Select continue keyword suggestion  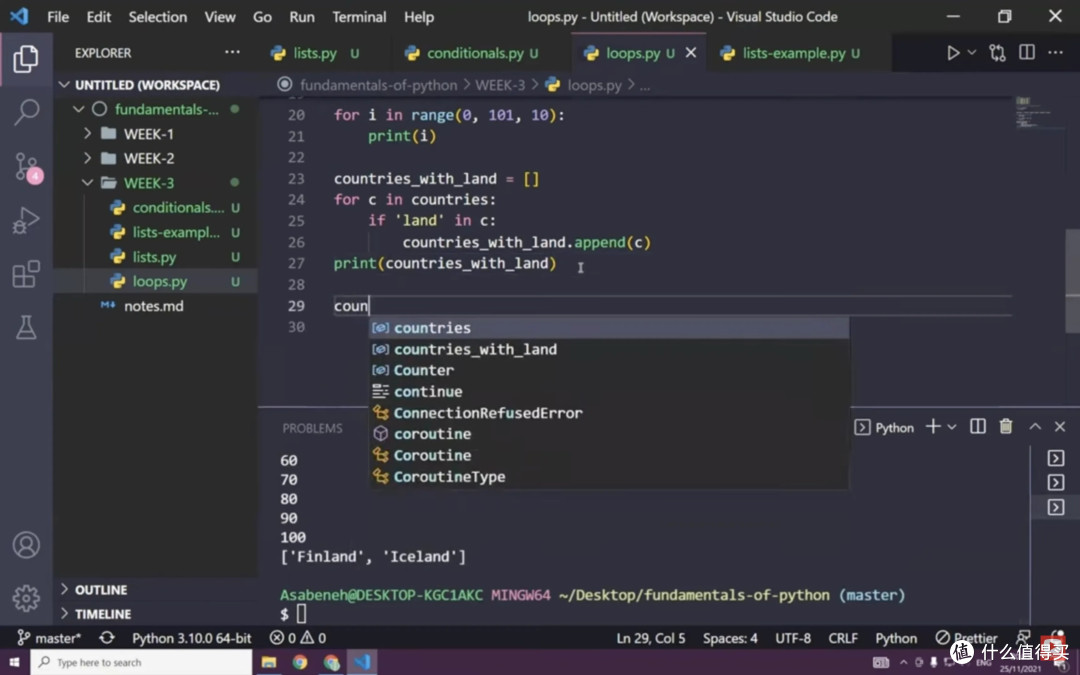tap(610, 391)
